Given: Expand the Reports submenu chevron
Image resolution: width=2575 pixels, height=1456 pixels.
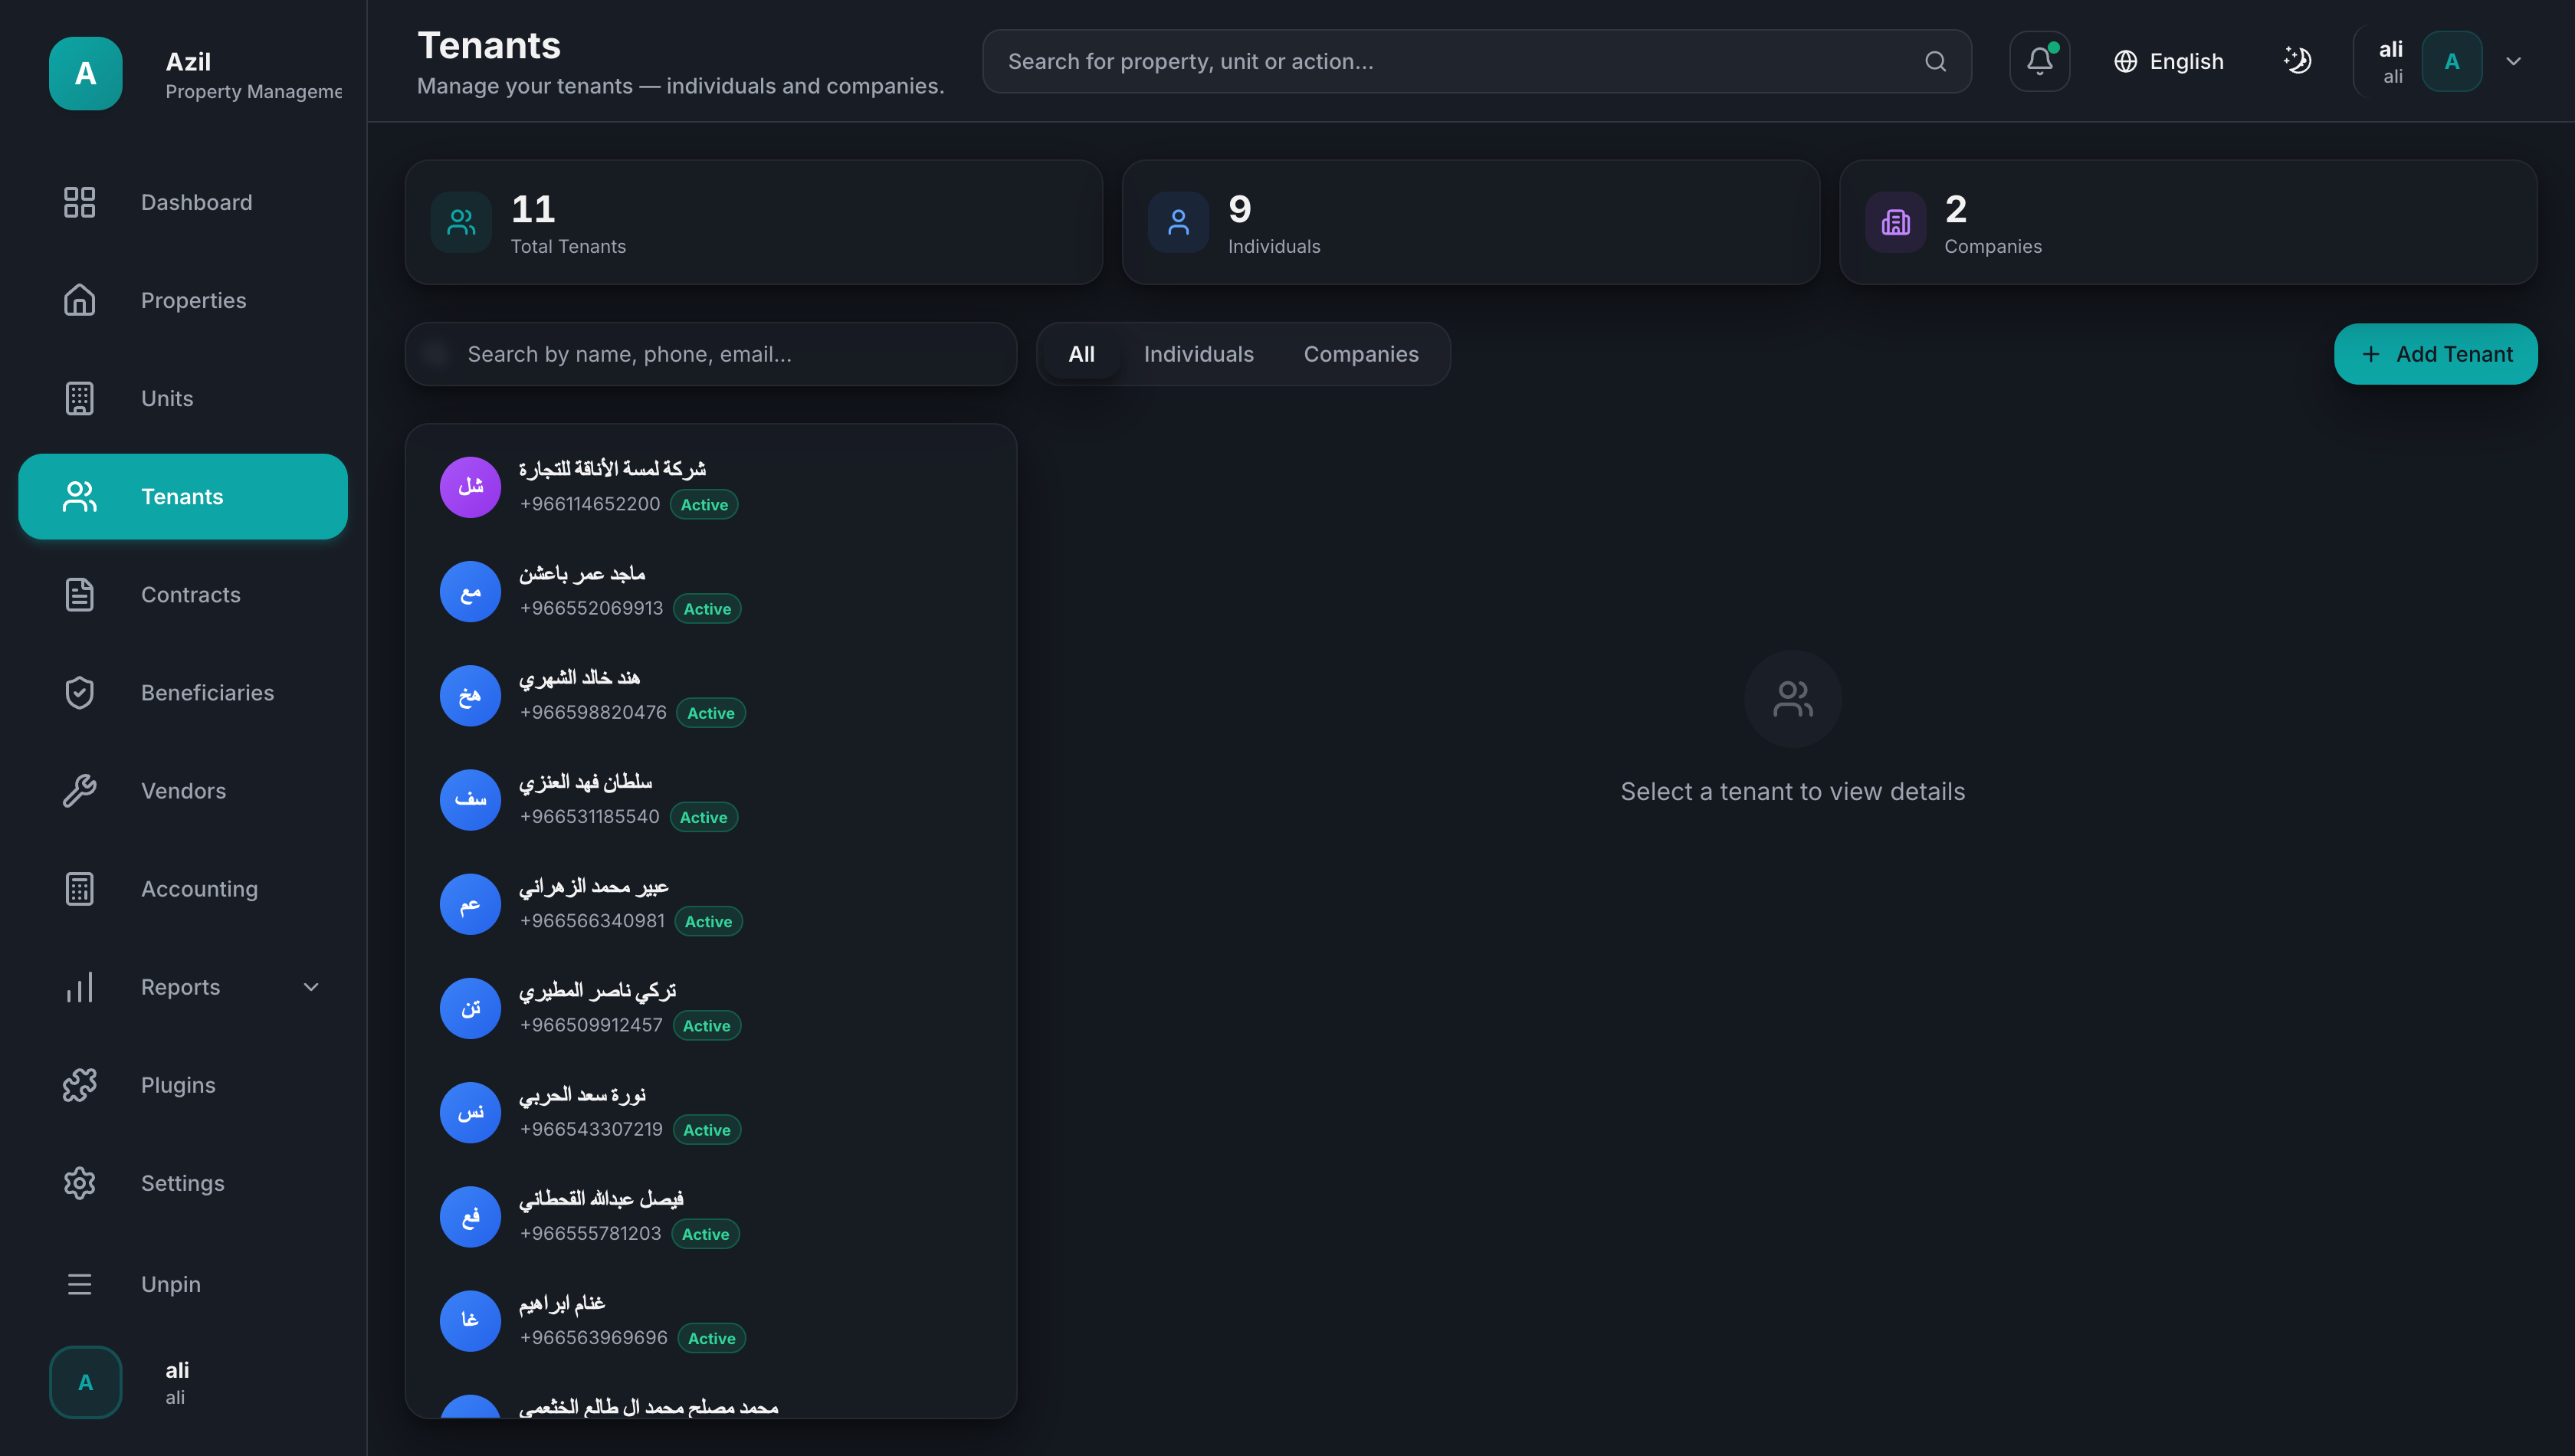Looking at the screenshot, I should click(x=311, y=986).
